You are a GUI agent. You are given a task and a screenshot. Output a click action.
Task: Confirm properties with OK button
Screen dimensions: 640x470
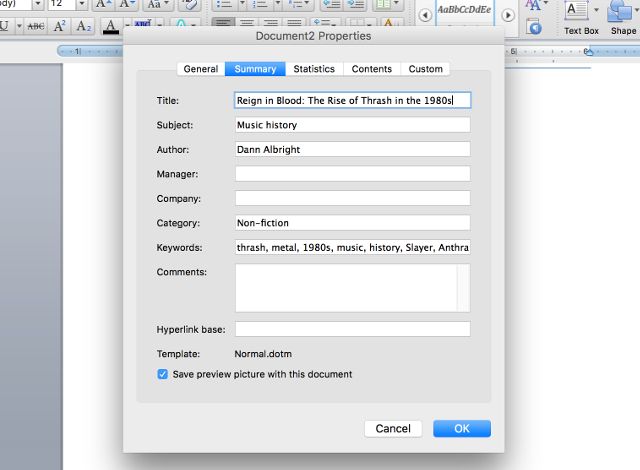click(462, 428)
